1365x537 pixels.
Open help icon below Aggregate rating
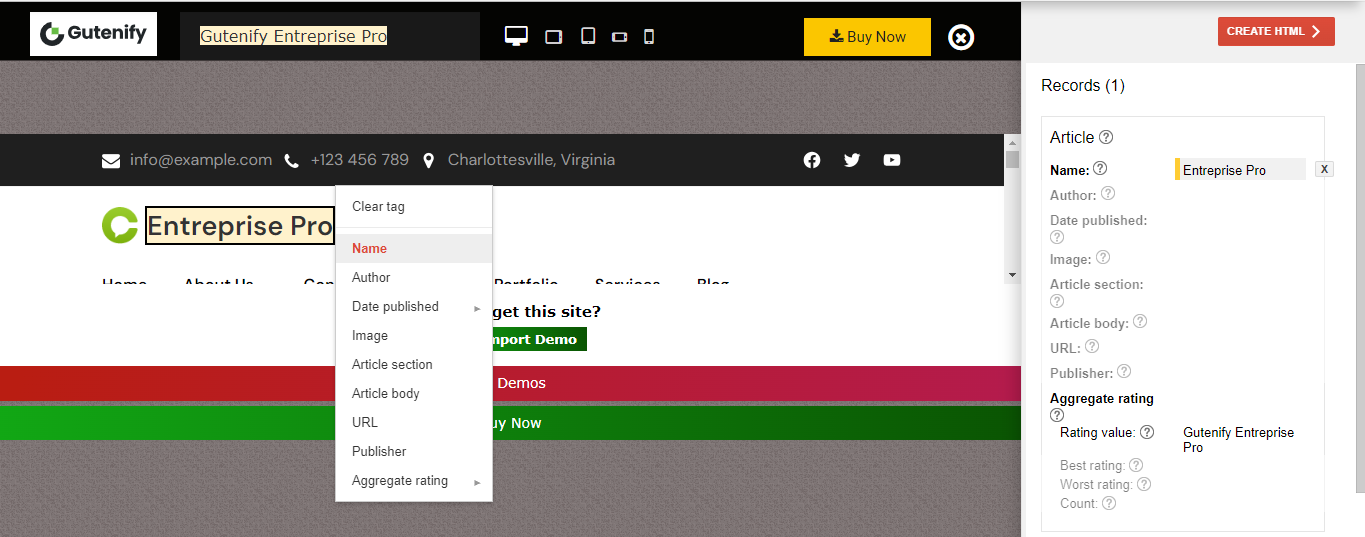click(1057, 415)
